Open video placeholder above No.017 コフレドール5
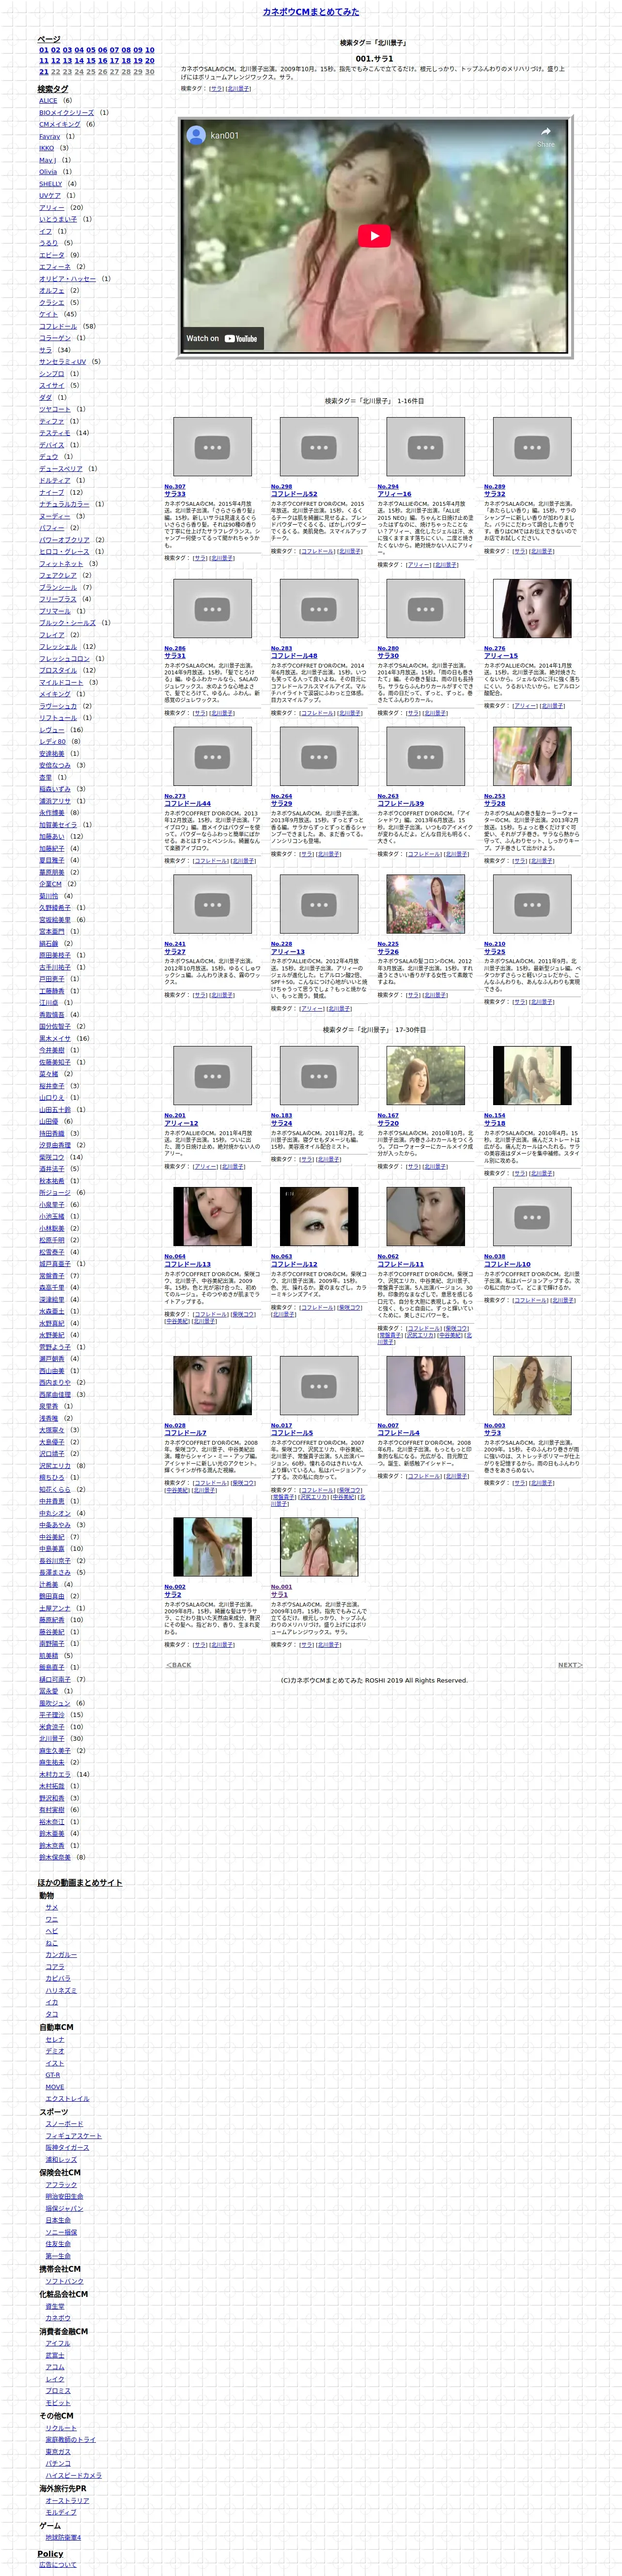The height and width of the screenshot is (2576, 622). coord(319,1386)
